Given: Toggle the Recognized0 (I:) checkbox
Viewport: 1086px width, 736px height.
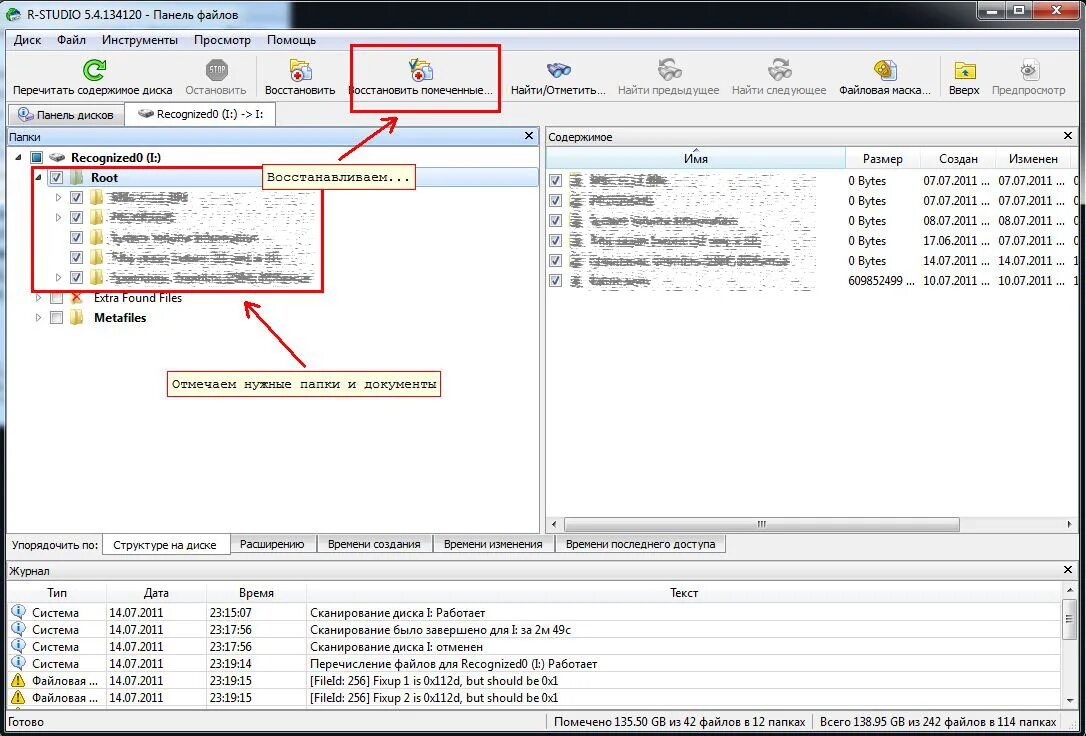Looking at the screenshot, I should pyautogui.click(x=37, y=158).
